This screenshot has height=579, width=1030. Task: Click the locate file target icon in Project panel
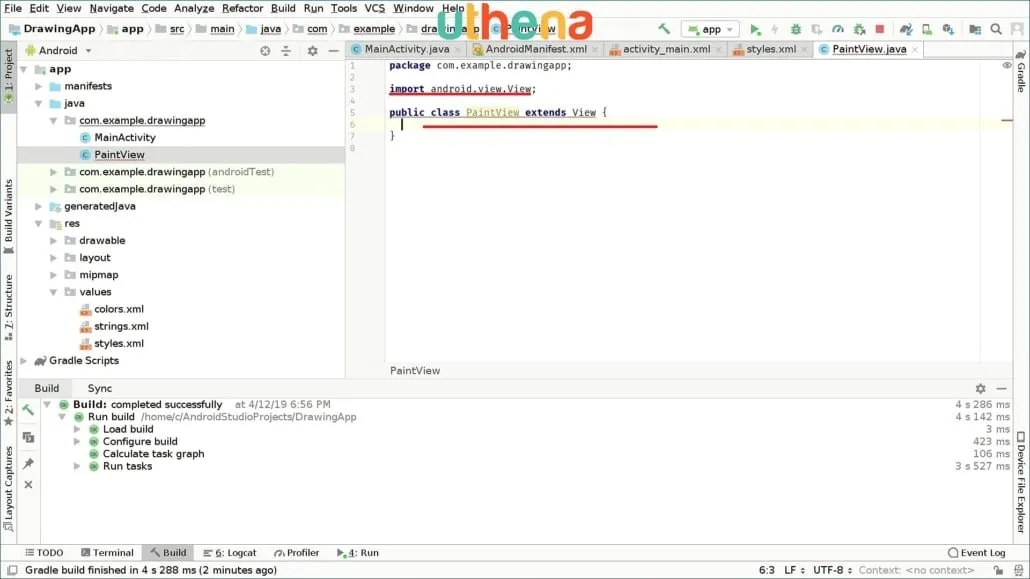pyautogui.click(x=265, y=51)
